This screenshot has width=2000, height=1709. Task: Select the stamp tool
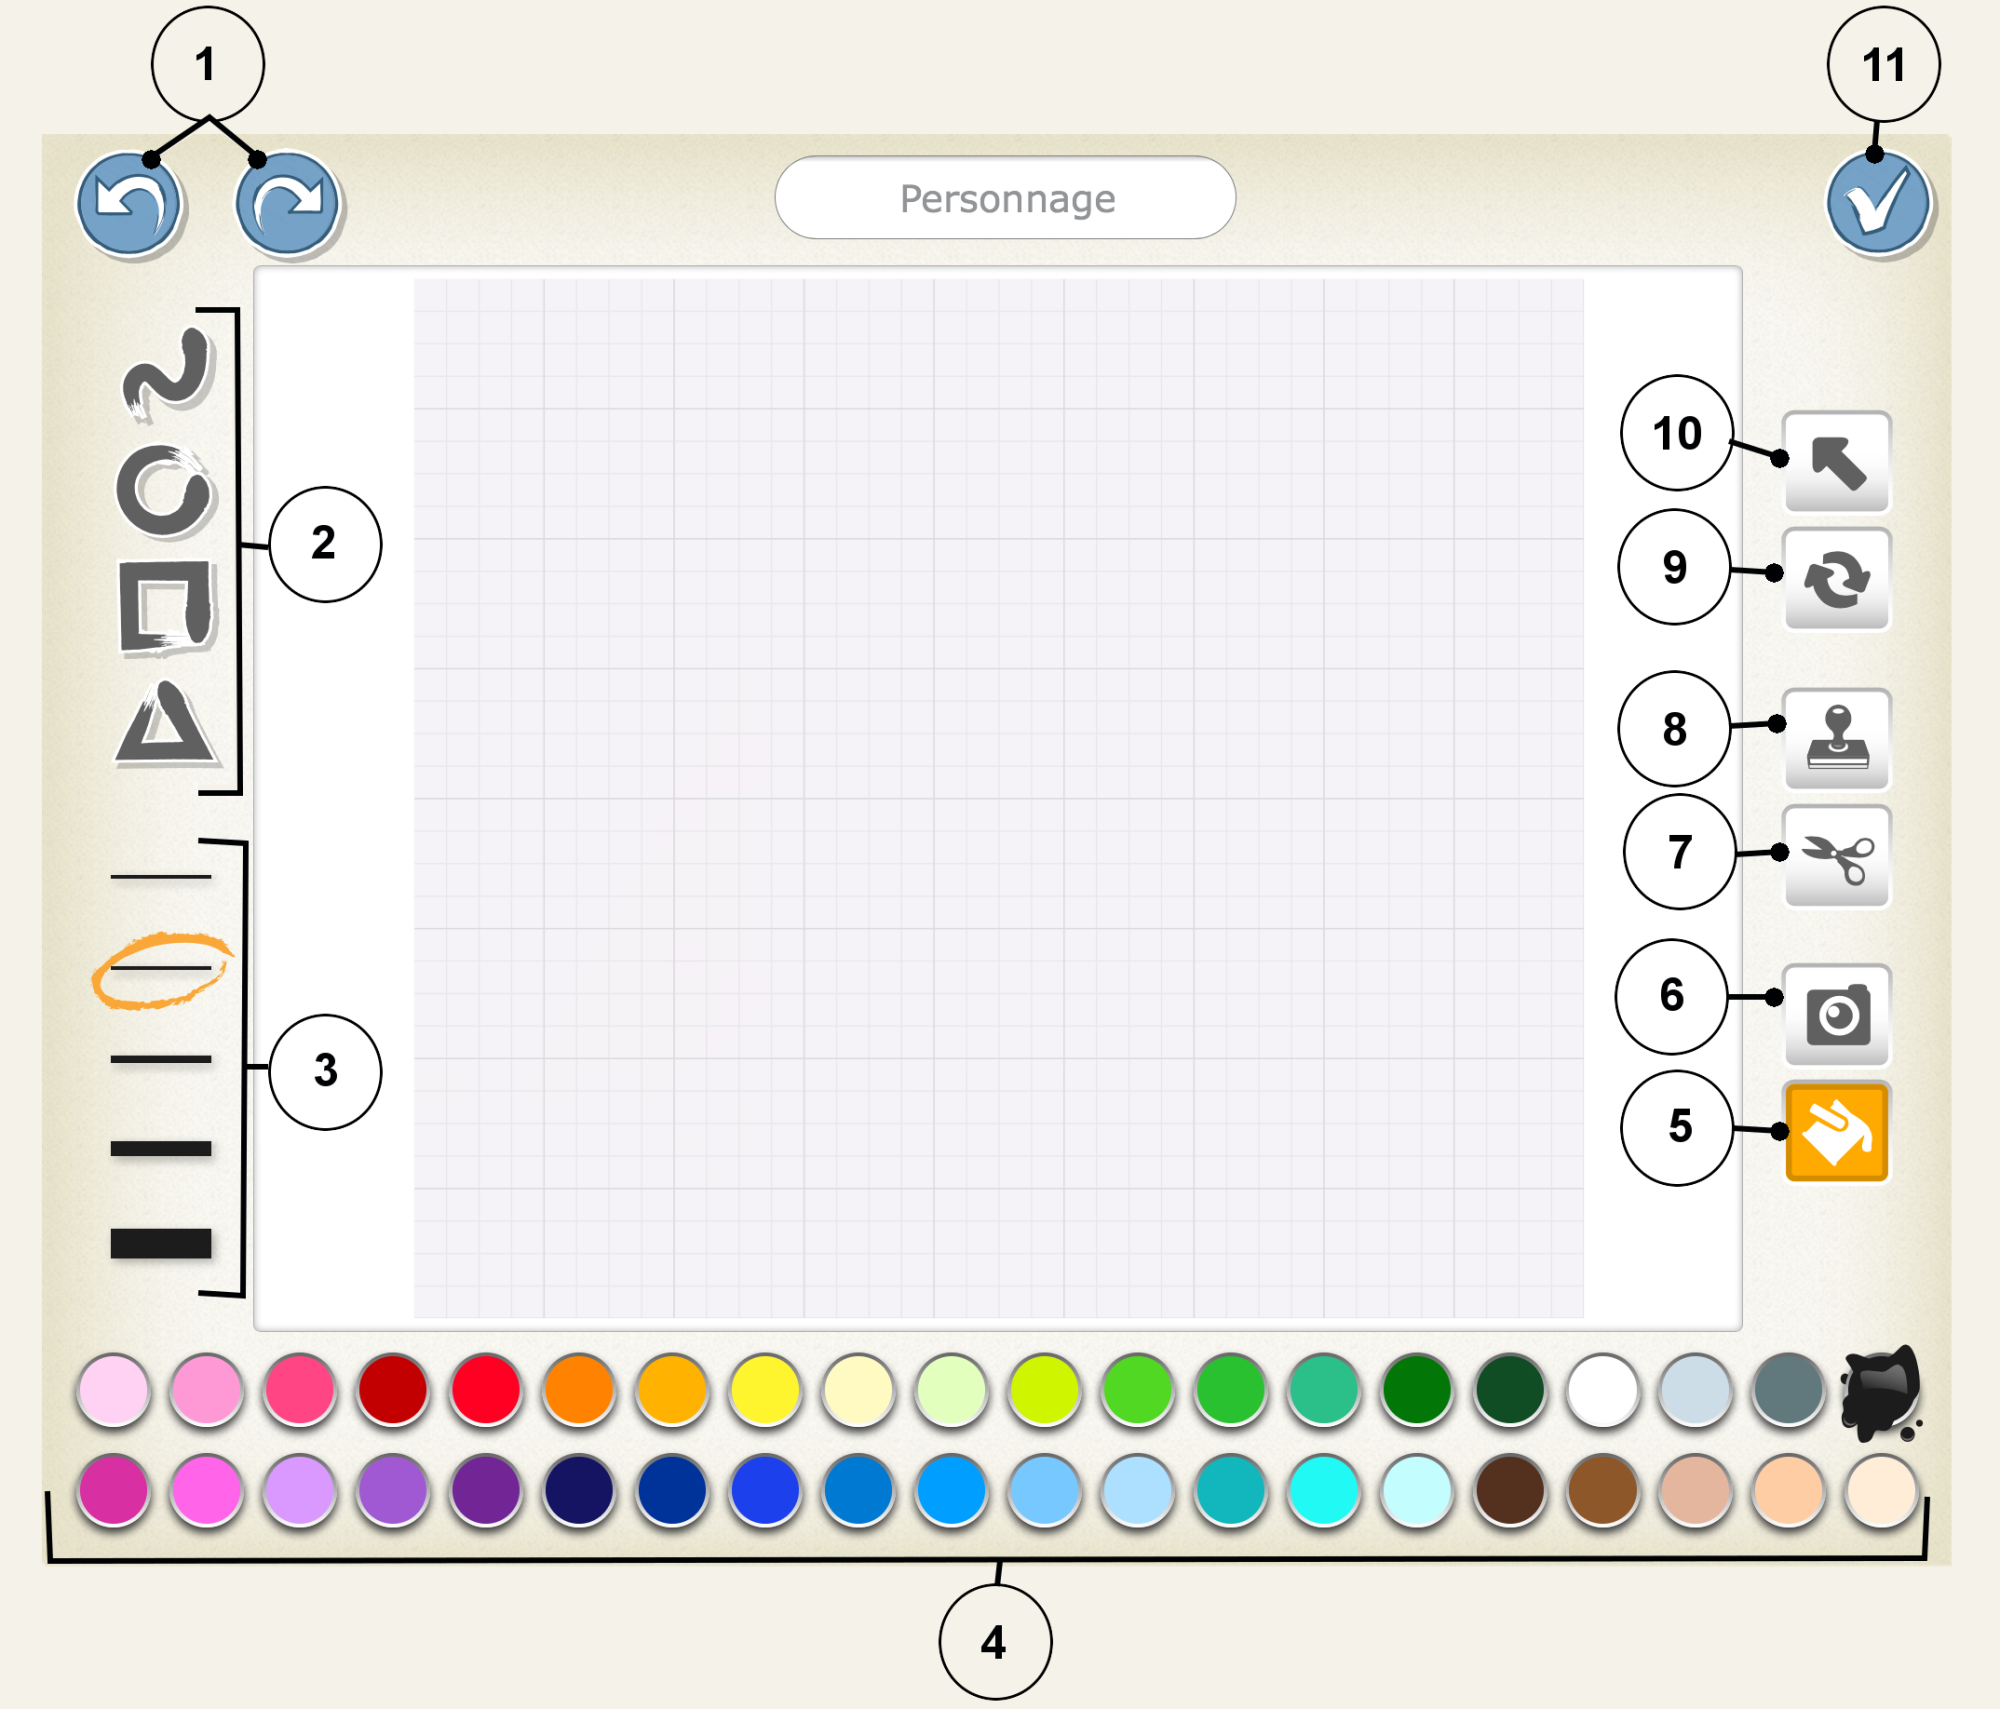(1836, 739)
